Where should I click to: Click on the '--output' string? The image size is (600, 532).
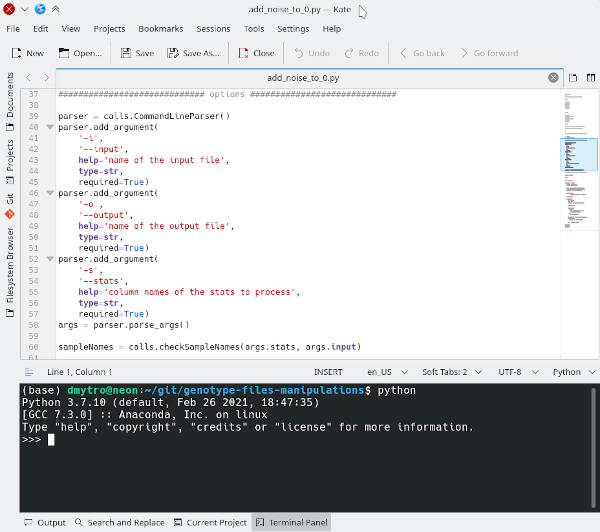(x=106, y=215)
